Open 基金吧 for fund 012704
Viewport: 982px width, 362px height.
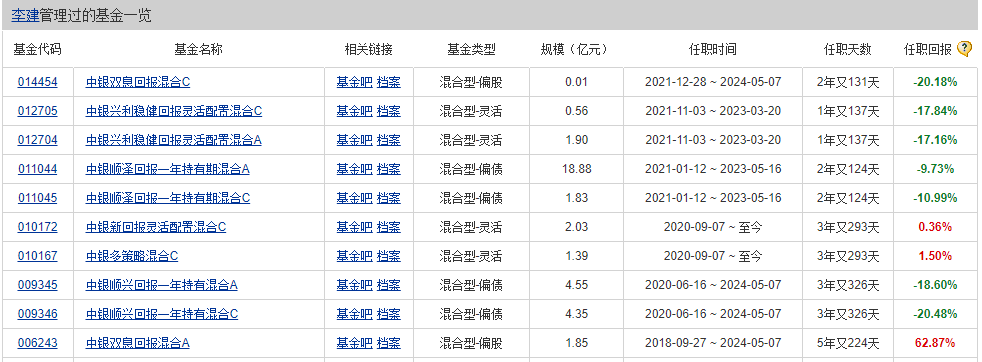[x=354, y=140]
